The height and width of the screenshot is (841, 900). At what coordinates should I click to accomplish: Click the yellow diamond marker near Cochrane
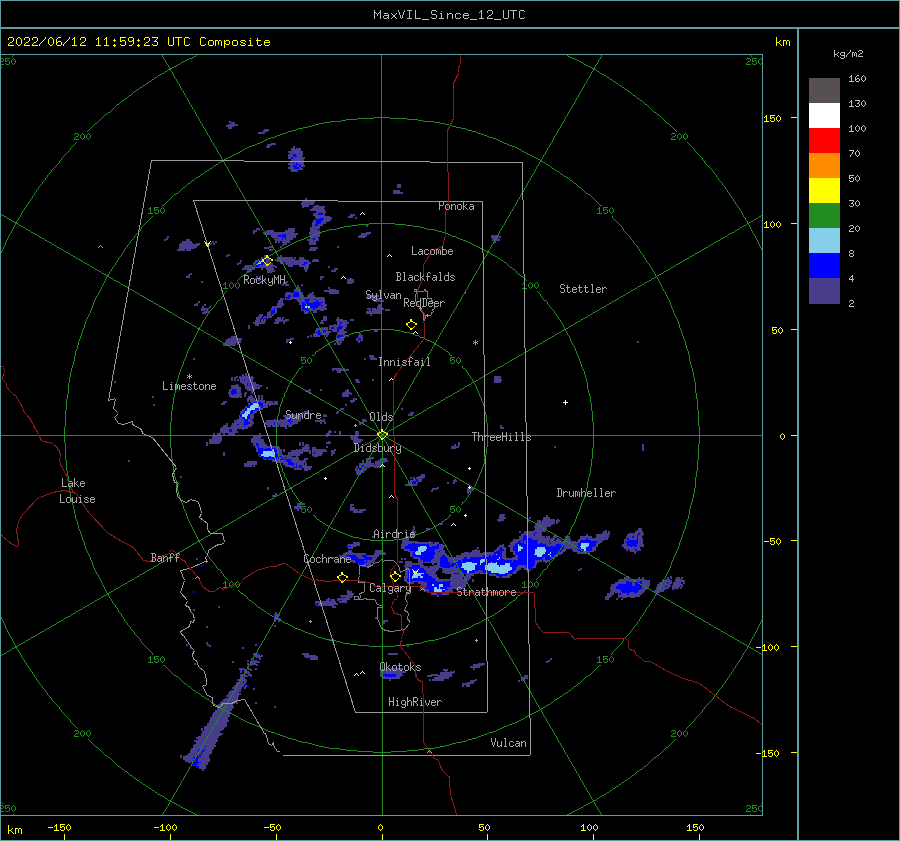point(342,577)
